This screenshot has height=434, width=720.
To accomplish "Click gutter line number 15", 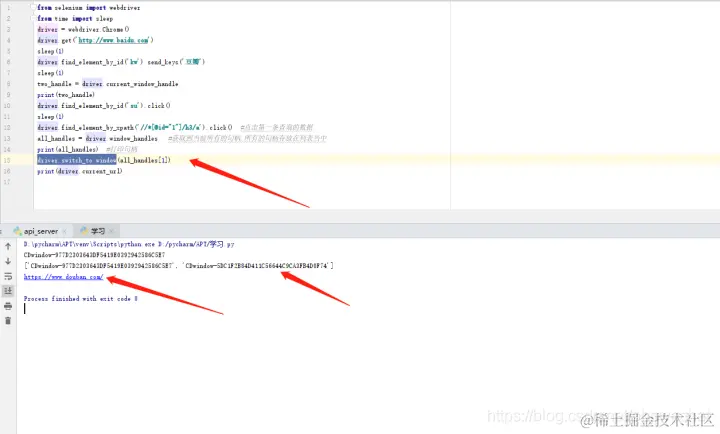I will 7,160.
